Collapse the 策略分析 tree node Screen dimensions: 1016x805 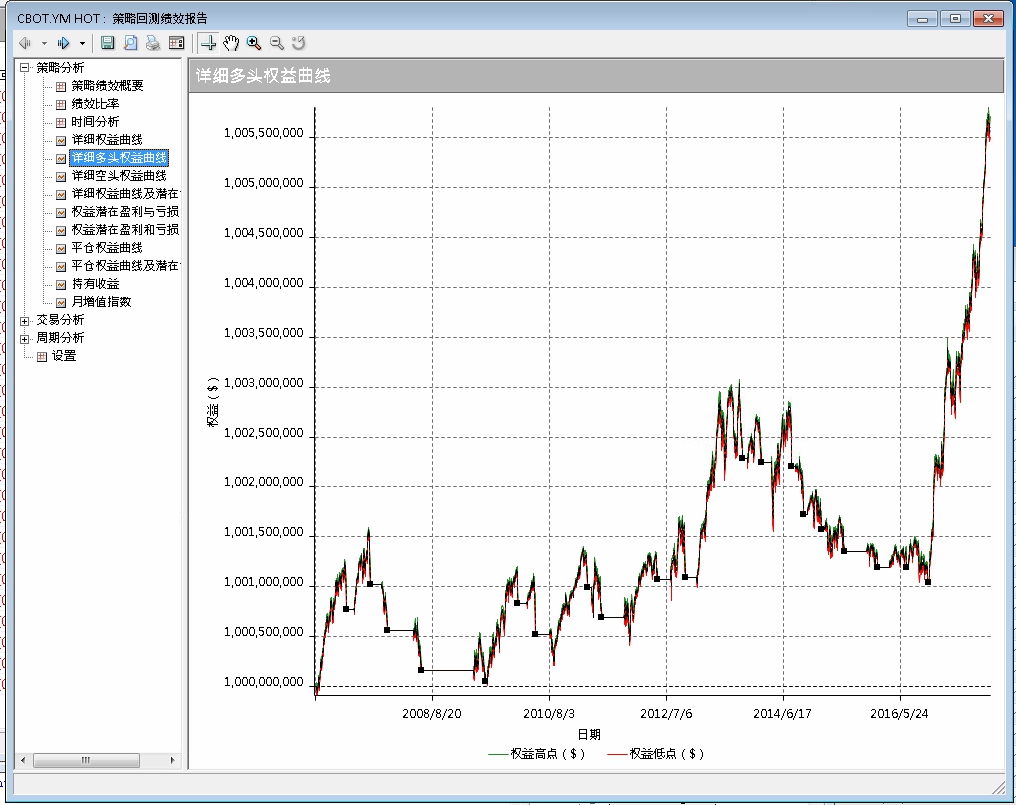[x=24, y=68]
